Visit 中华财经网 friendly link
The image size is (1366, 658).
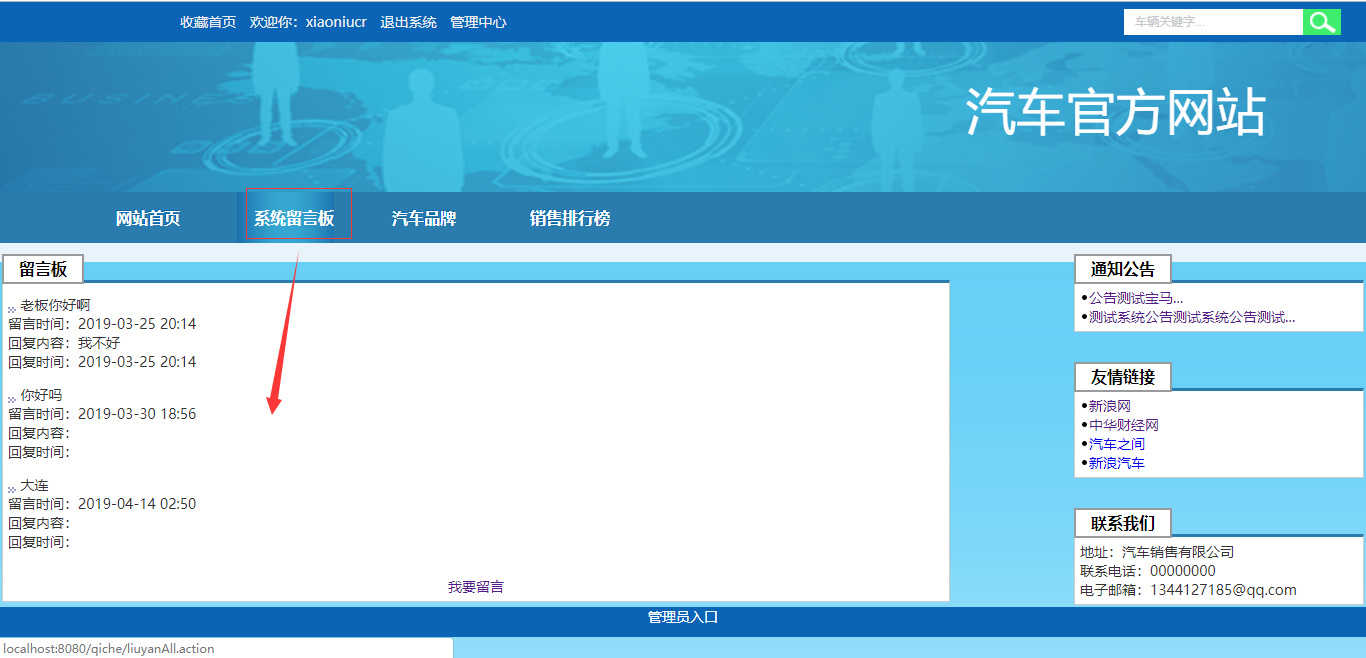point(1124,425)
